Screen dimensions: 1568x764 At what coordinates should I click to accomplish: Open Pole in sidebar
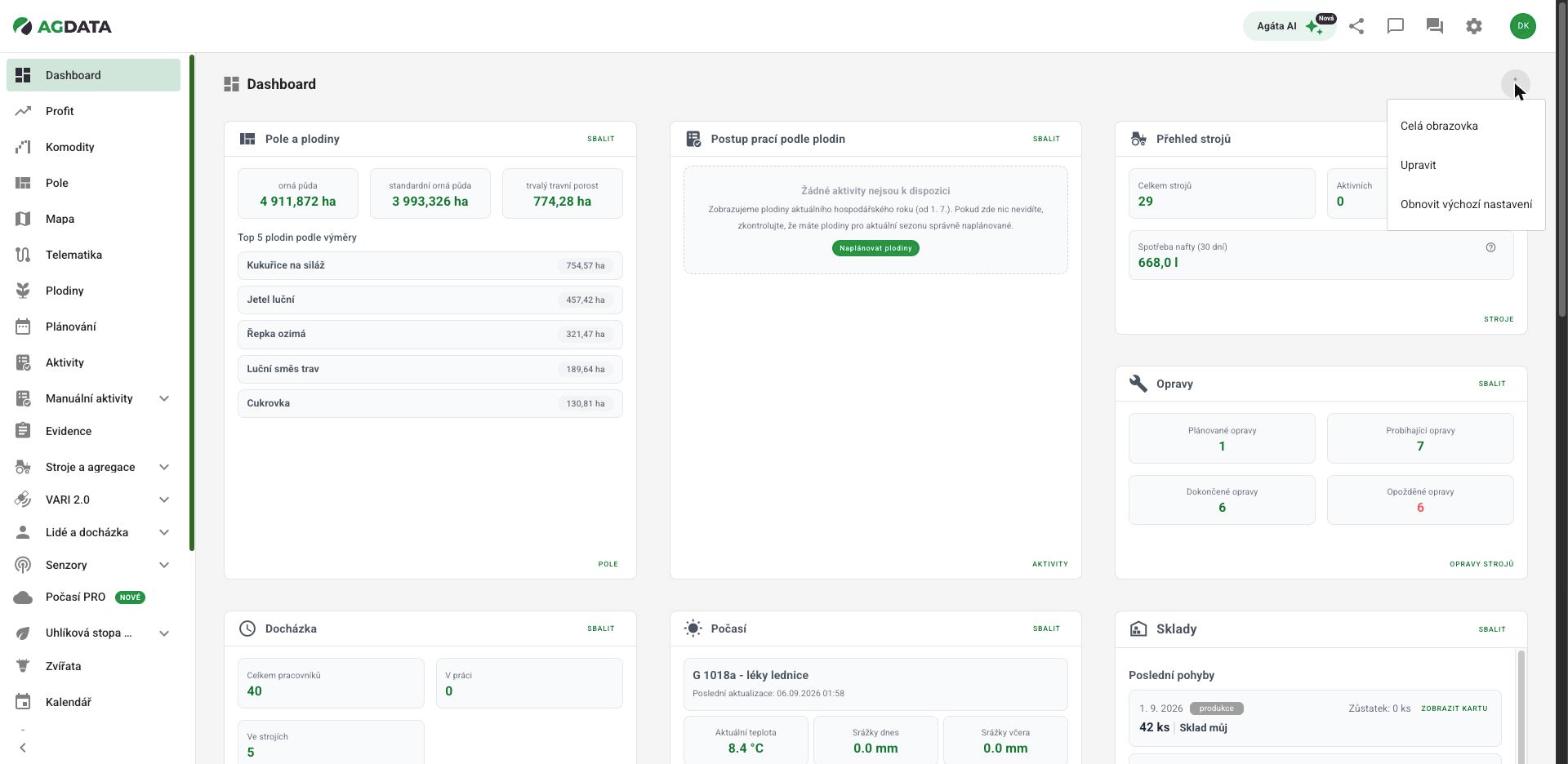point(93,183)
